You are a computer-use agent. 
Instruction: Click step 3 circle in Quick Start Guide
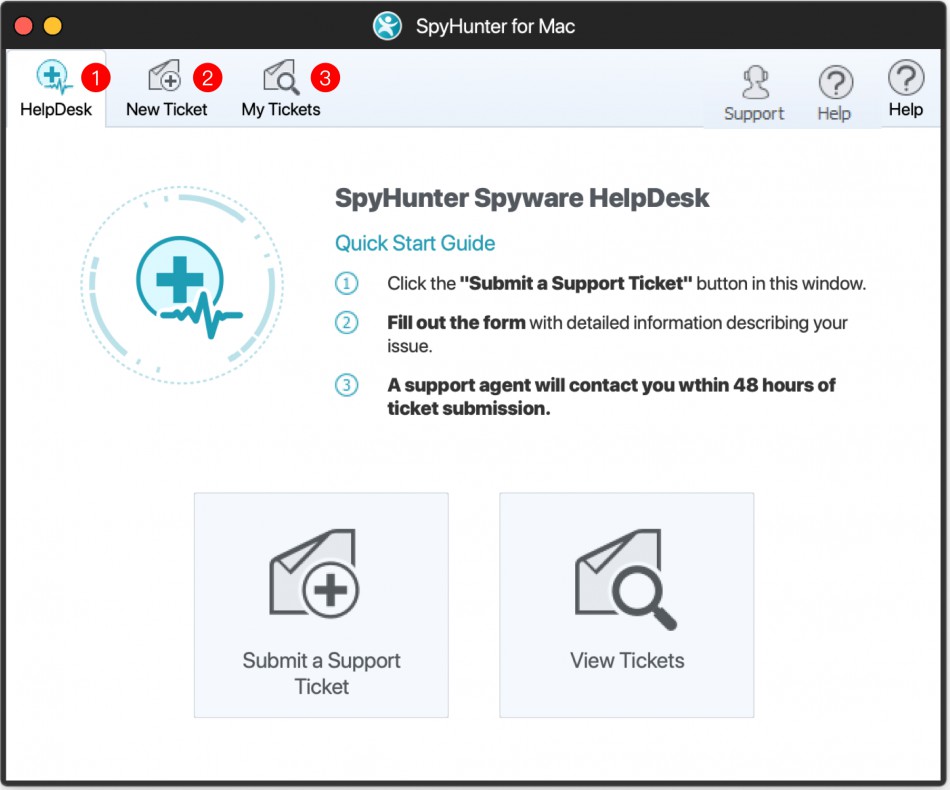pyautogui.click(x=347, y=385)
